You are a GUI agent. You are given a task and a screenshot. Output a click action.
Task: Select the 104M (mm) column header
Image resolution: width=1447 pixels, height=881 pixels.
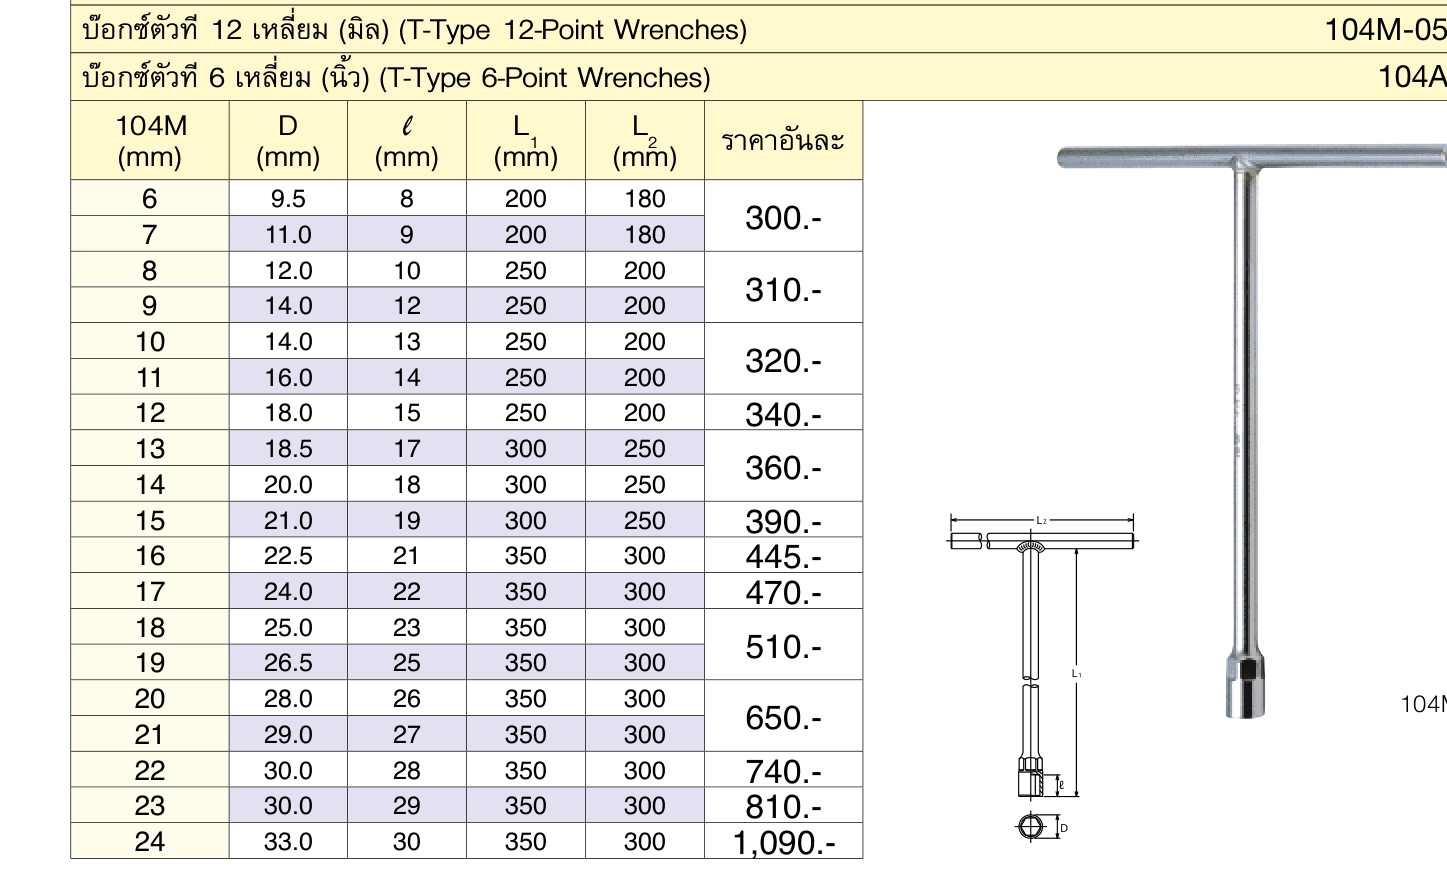150,141
